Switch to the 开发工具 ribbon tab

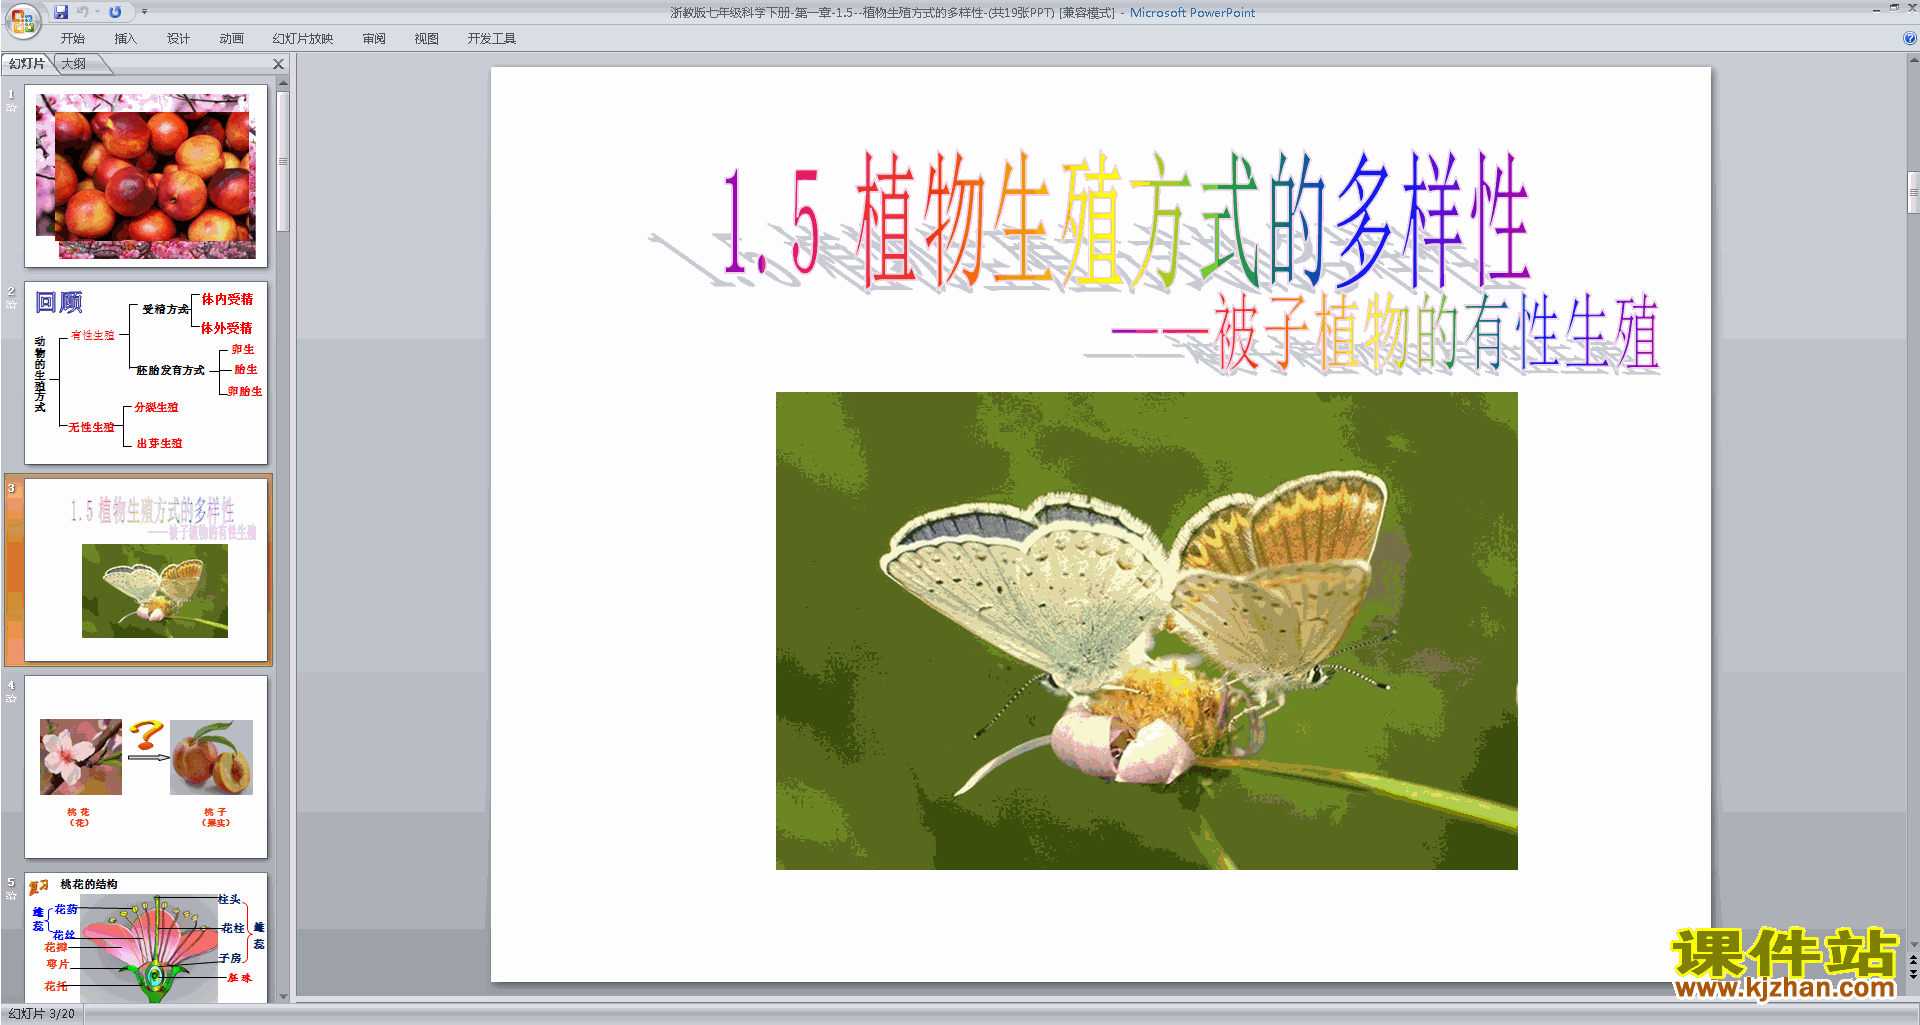(492, 39)
